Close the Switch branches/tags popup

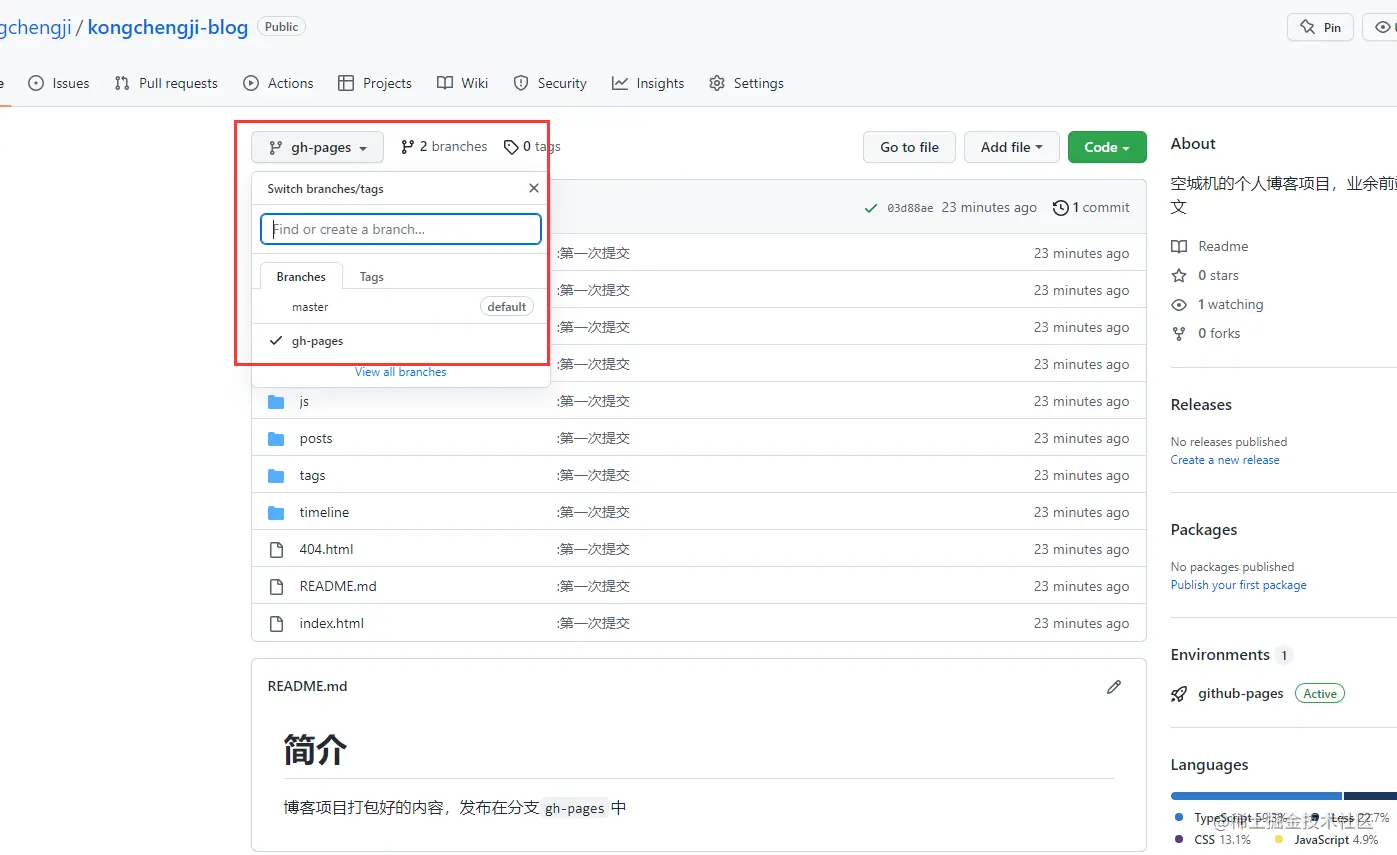tap(534, 188)
